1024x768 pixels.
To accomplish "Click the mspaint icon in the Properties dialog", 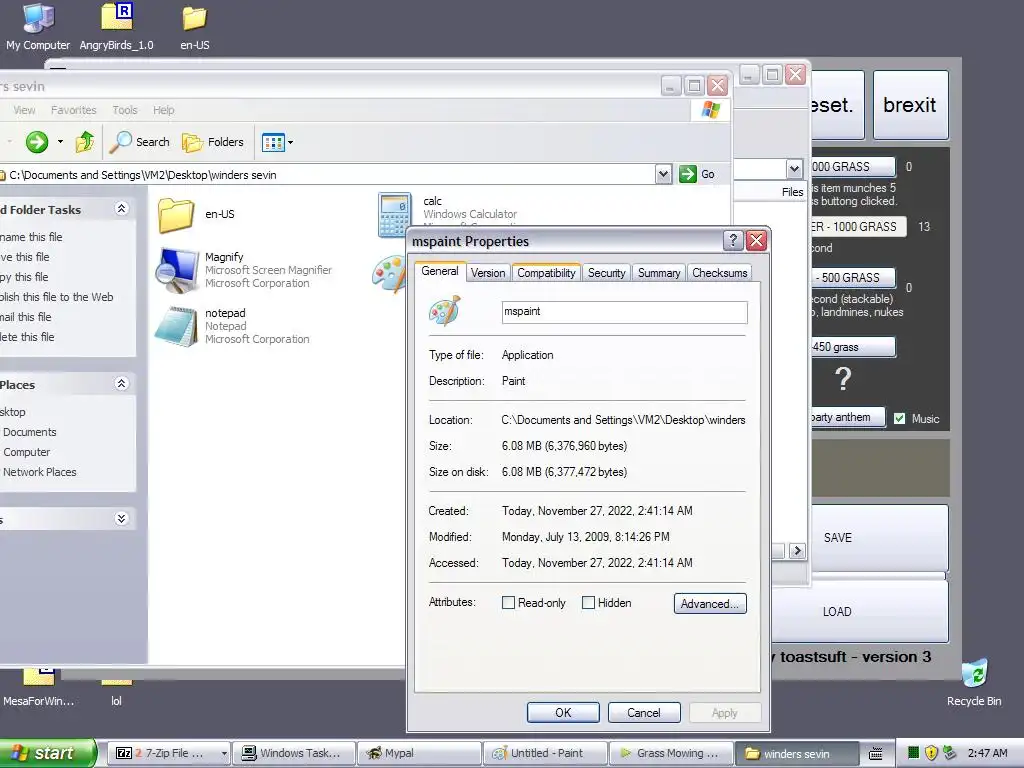I will 445,311.
